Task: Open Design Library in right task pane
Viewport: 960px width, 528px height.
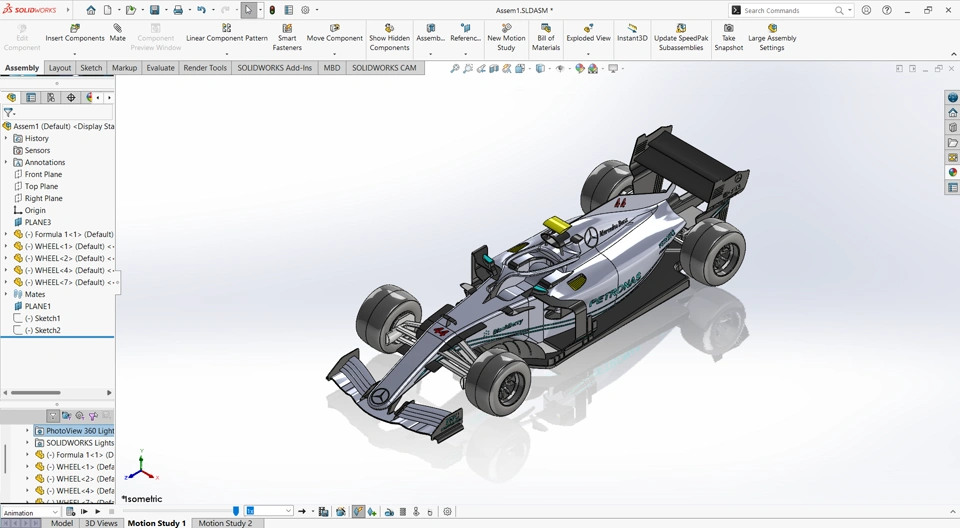Action: tap(953, 128)
